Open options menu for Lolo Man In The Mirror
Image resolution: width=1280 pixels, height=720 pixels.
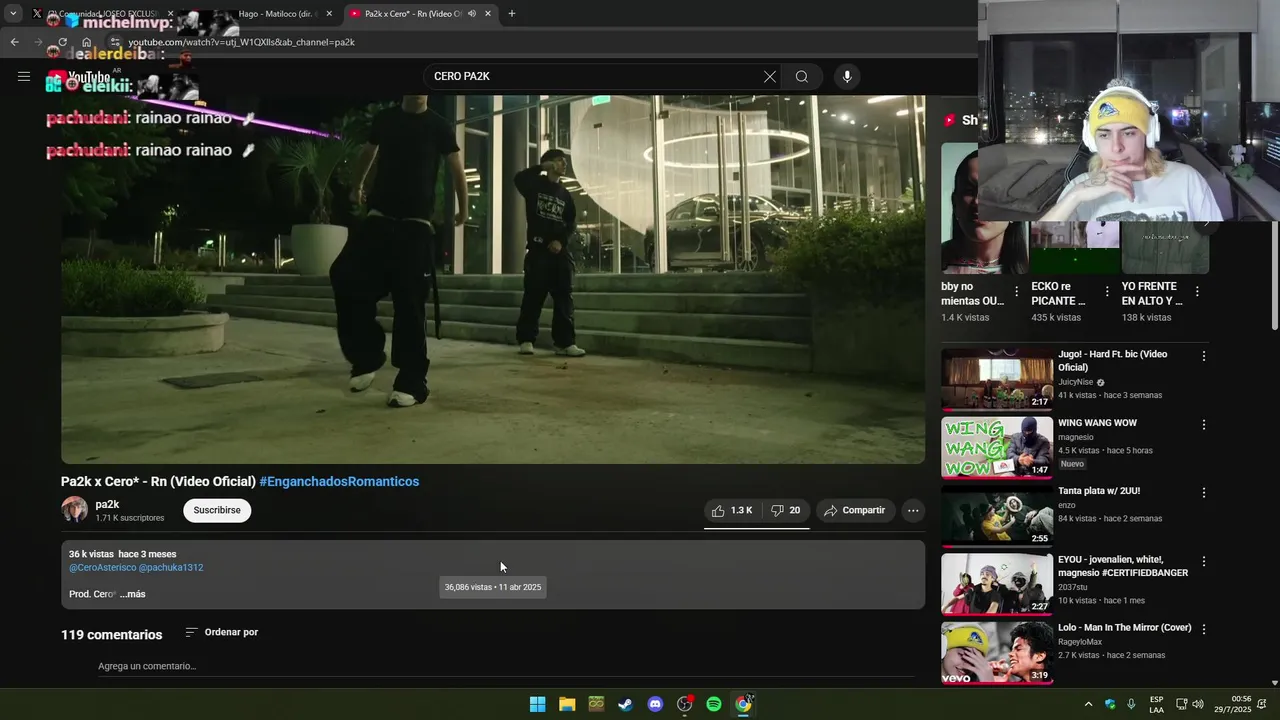[x=1204, y=629]
